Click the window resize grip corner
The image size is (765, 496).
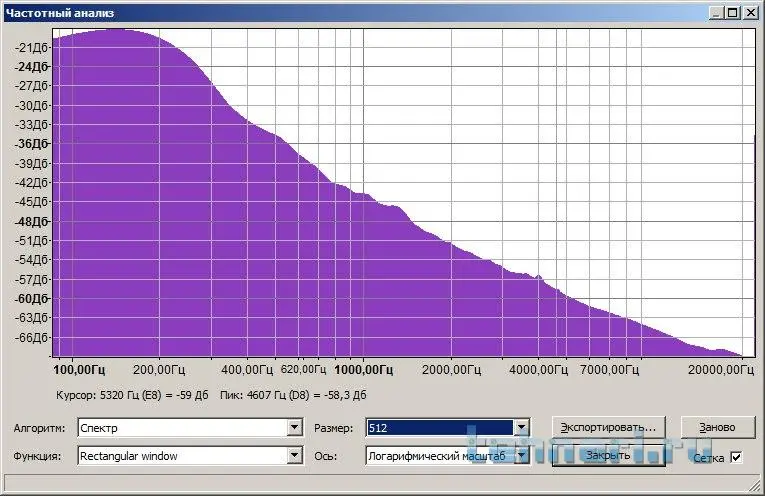[755, 485]
